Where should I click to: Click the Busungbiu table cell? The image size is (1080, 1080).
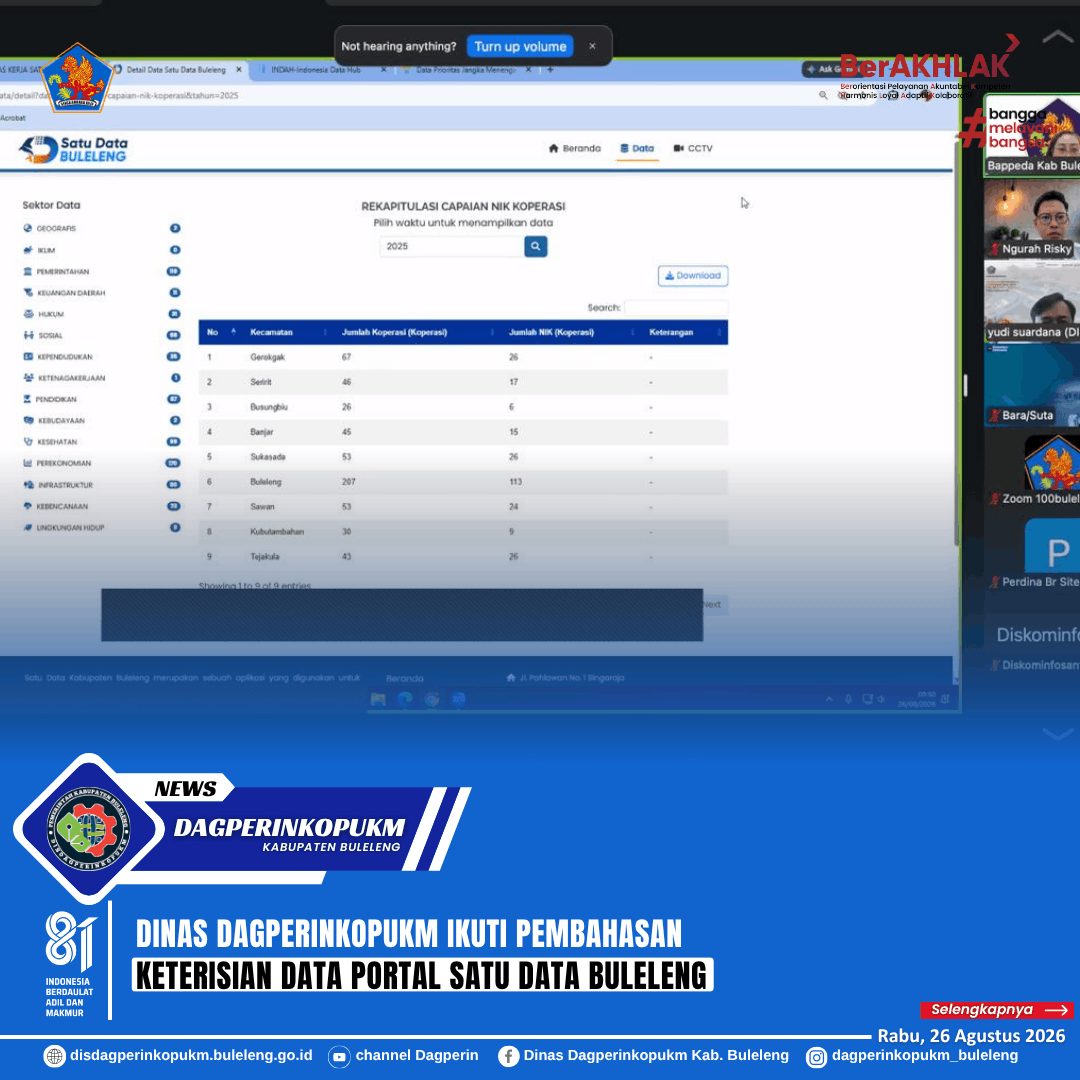269,407
